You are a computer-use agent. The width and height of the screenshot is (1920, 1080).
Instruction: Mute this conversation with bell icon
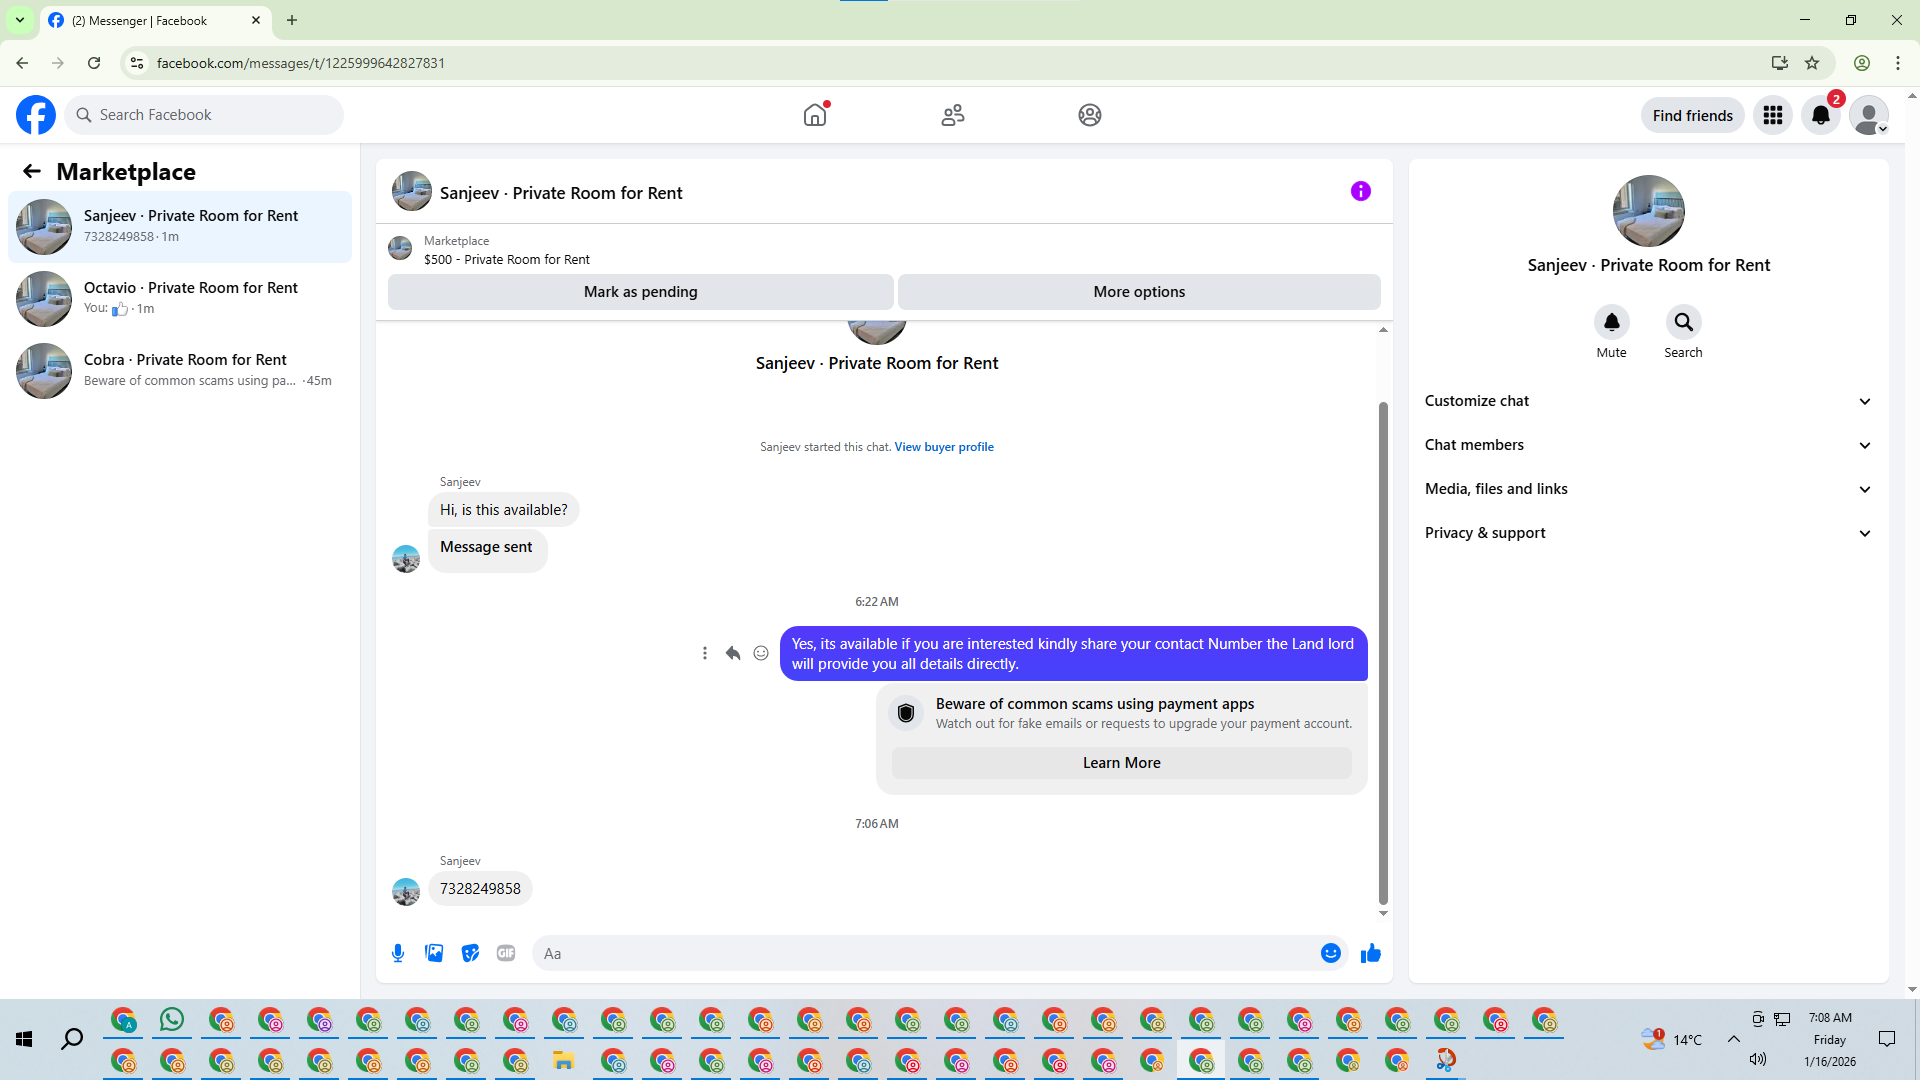pyautogui.click(x=1611, y=322)
